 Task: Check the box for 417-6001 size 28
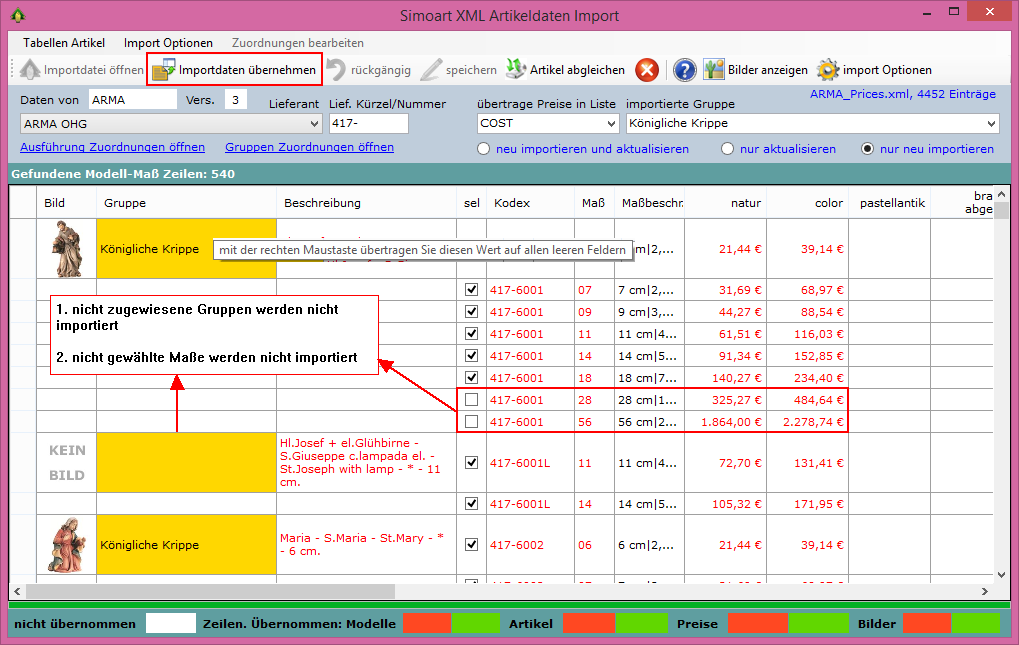coord(472,400)
